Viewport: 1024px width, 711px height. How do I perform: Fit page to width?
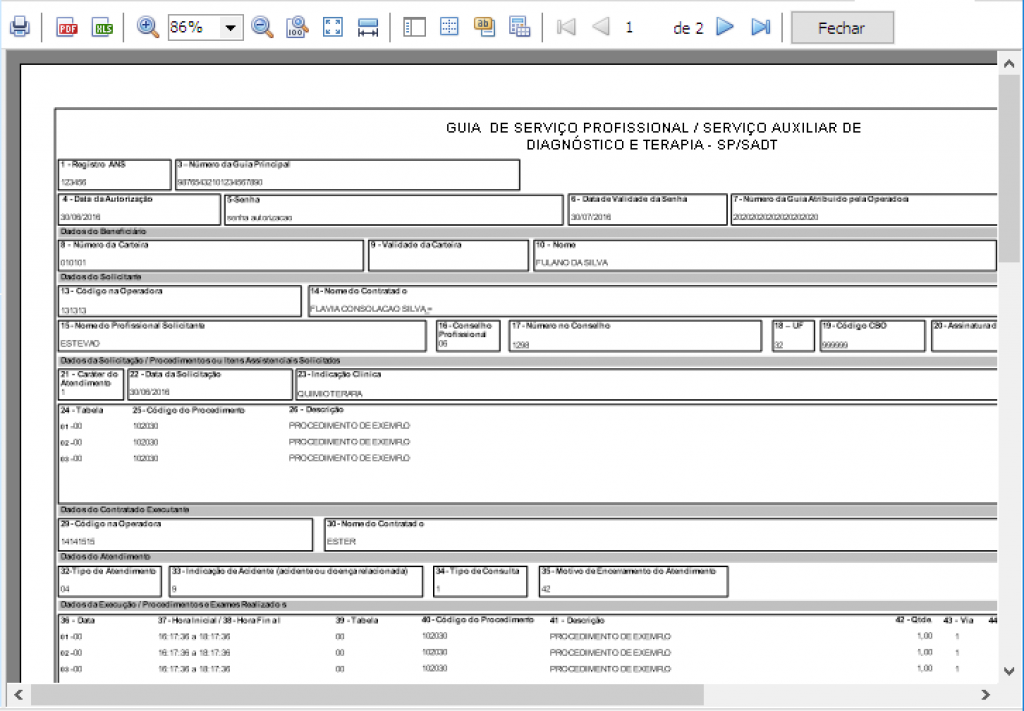[x=368, y=28]
